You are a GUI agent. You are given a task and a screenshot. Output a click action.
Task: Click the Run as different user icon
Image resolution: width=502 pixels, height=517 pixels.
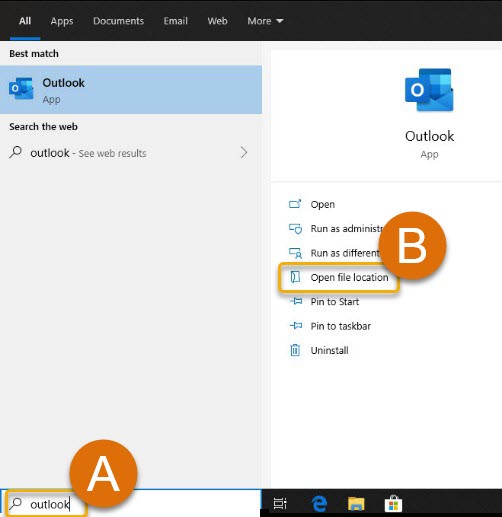295,253
